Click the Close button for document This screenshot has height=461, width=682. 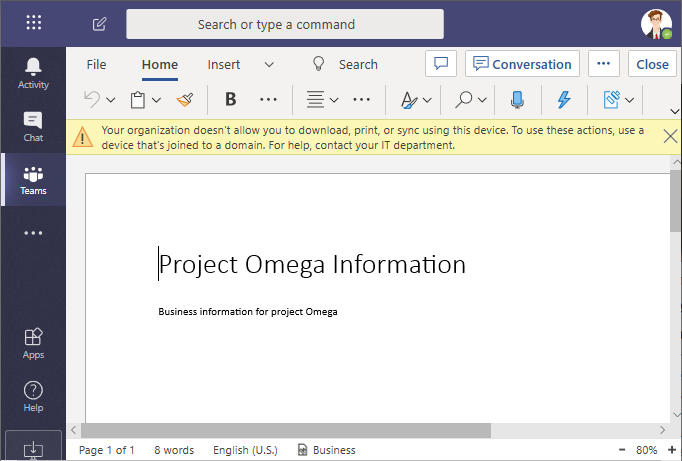[x=652, y=64]
